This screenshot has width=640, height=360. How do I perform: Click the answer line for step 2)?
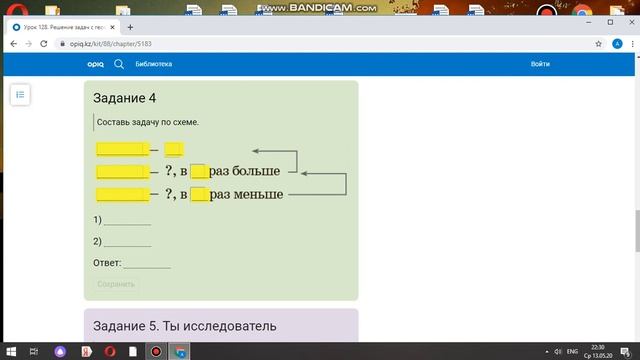click(127, 242)
